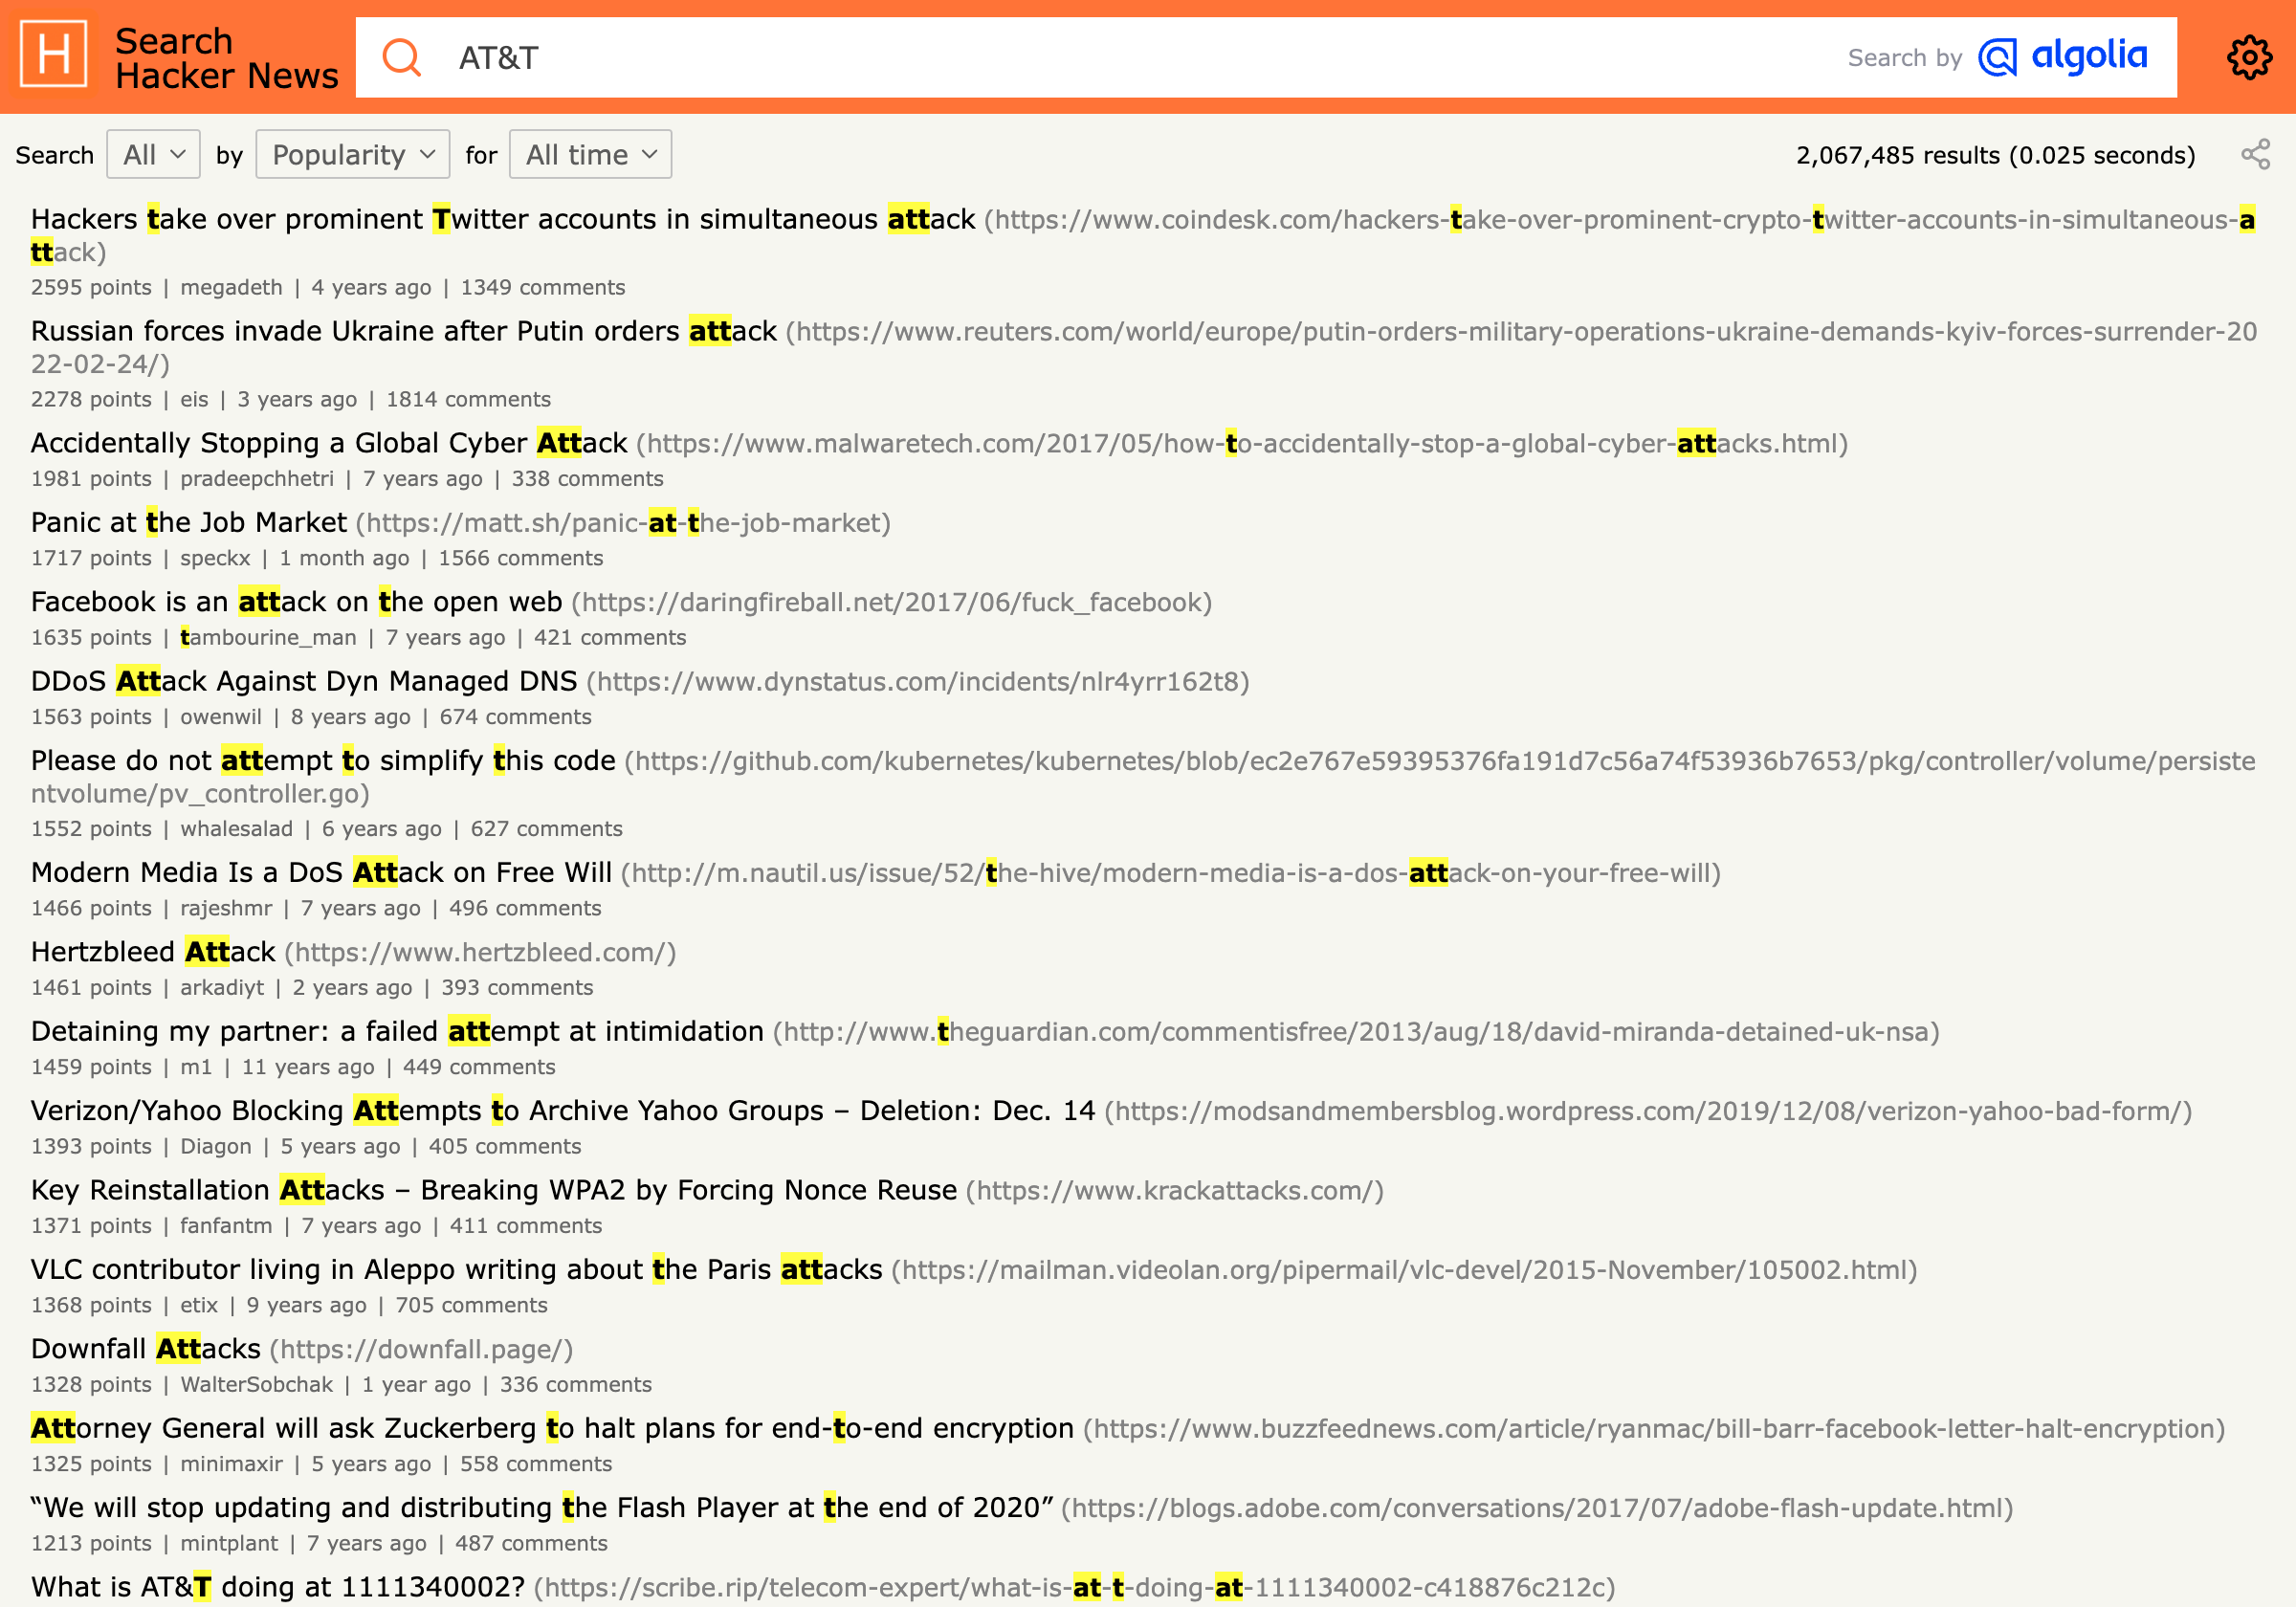Open 'Key Reinstallation Attacks' story
Image resolution: width=2296 pixels, height=1607 pixels.
point(494,1190)
